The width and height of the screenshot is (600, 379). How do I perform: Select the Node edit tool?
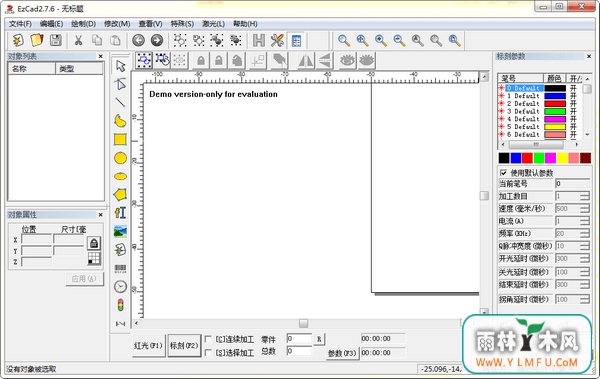click(120, 84)
